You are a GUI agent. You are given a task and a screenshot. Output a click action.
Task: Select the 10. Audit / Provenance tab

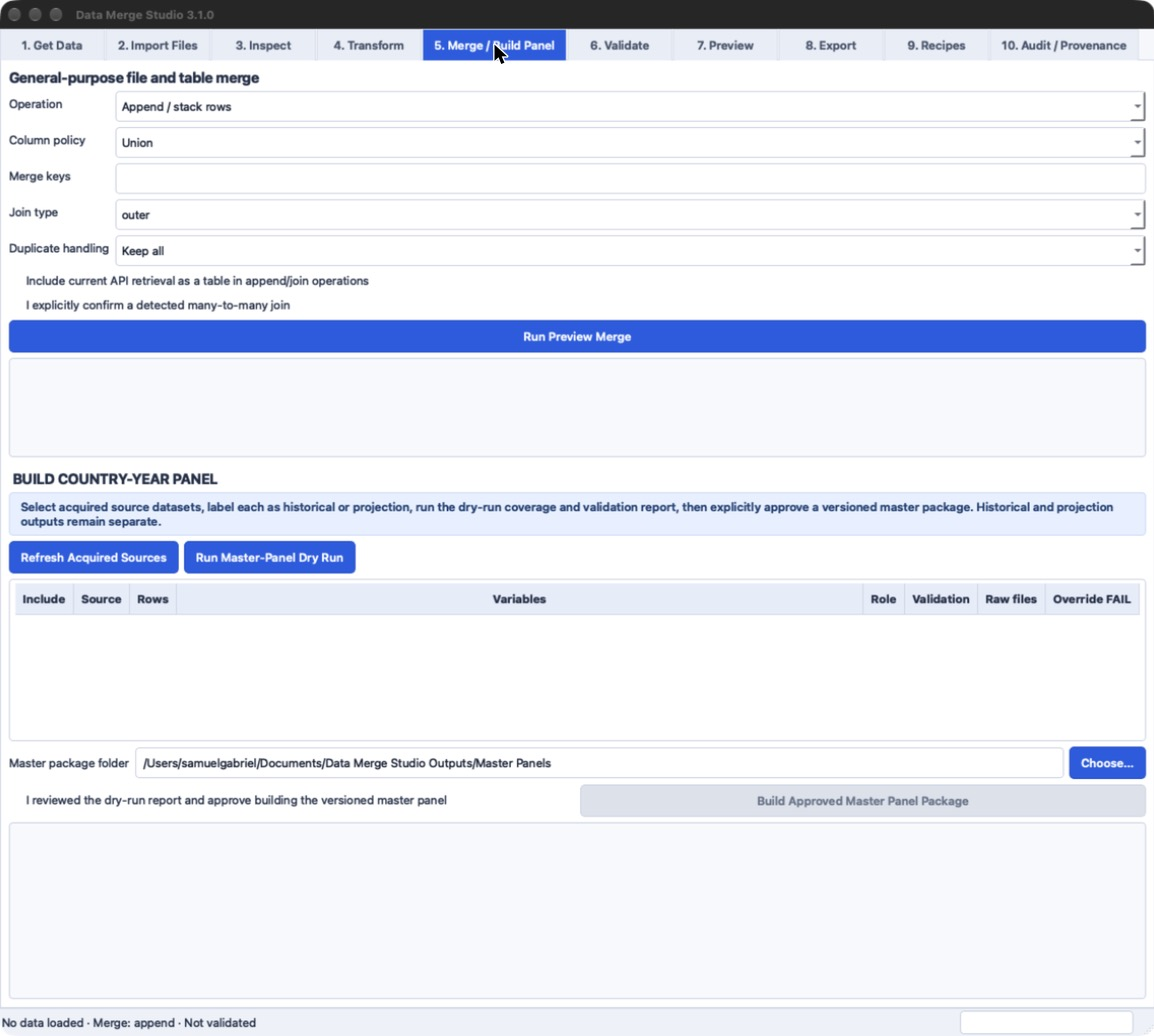tap(1063, 45)
